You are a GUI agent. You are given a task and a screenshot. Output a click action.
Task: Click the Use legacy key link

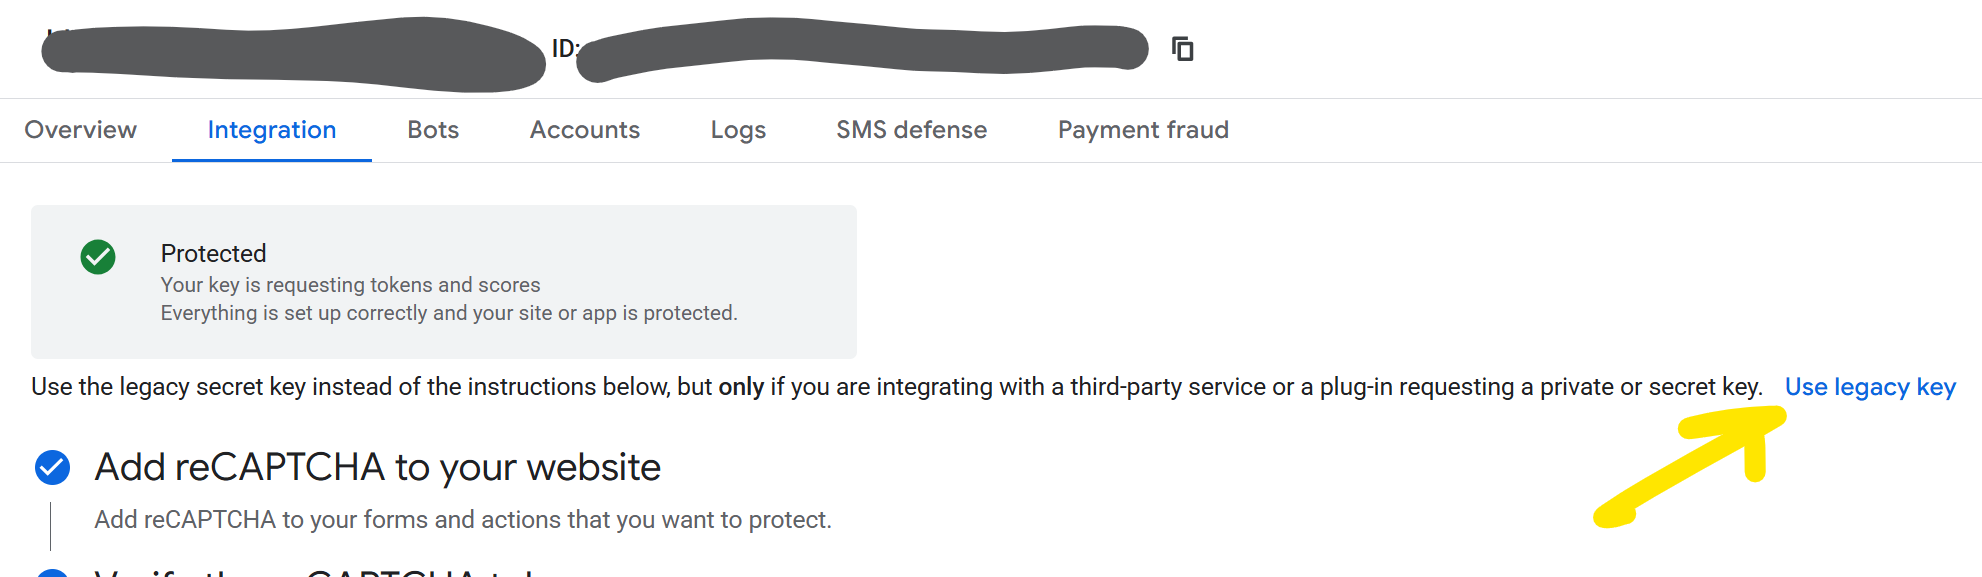tap(1870, 387)
